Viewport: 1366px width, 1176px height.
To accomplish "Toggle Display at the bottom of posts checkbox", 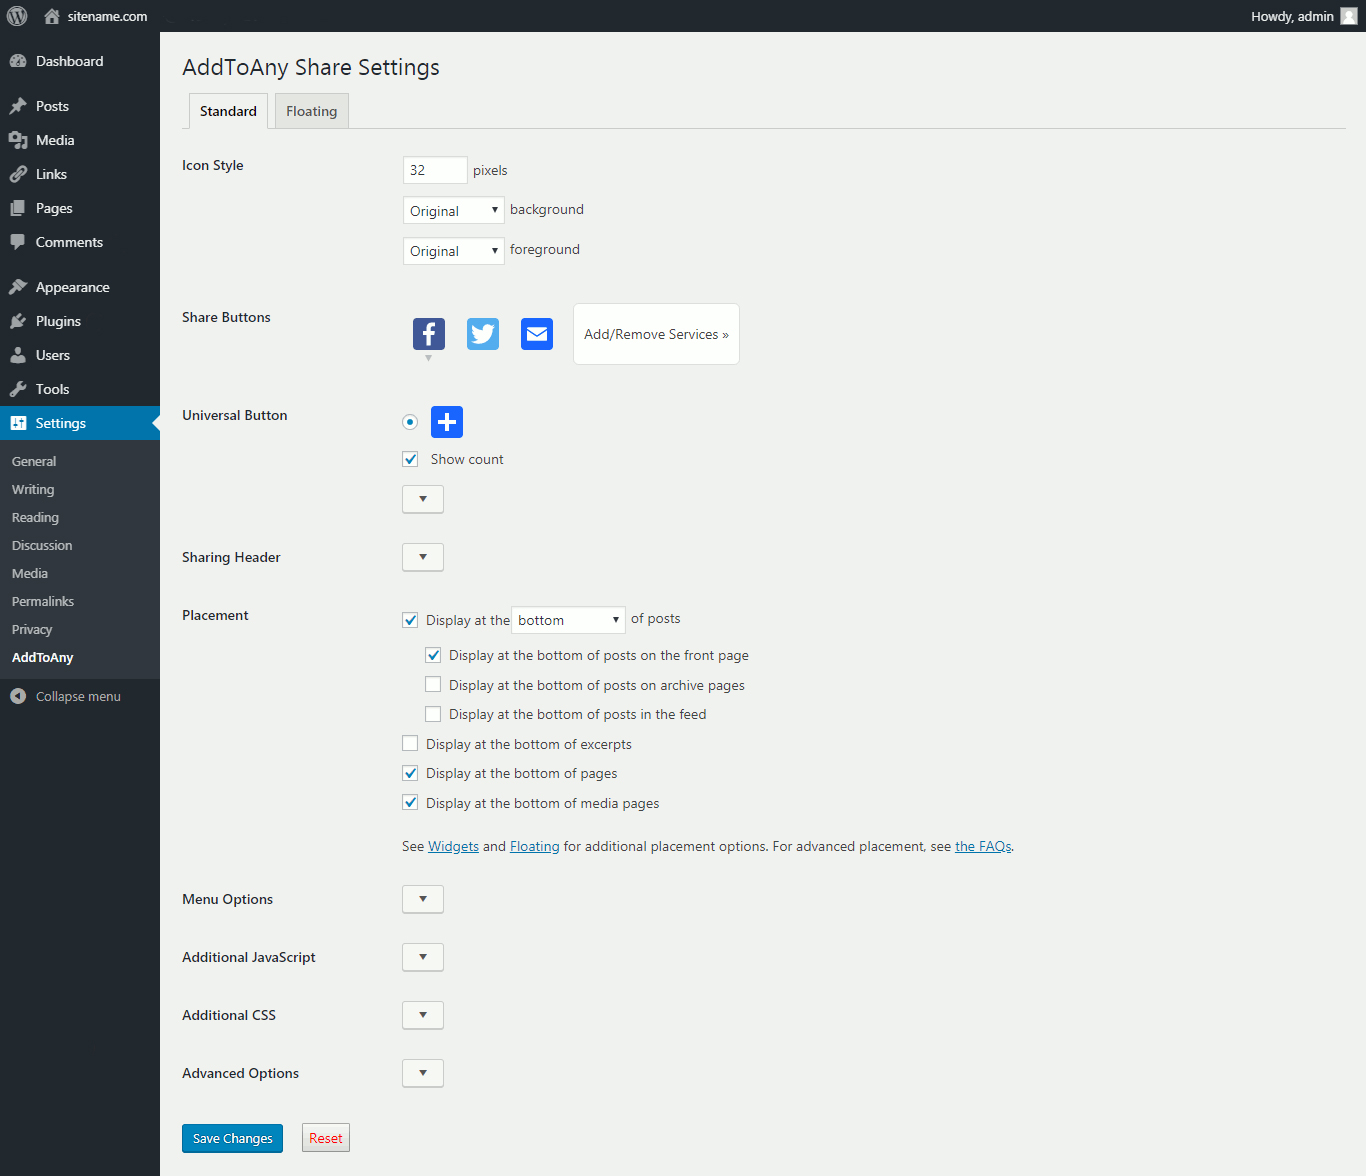I will 410,620.
